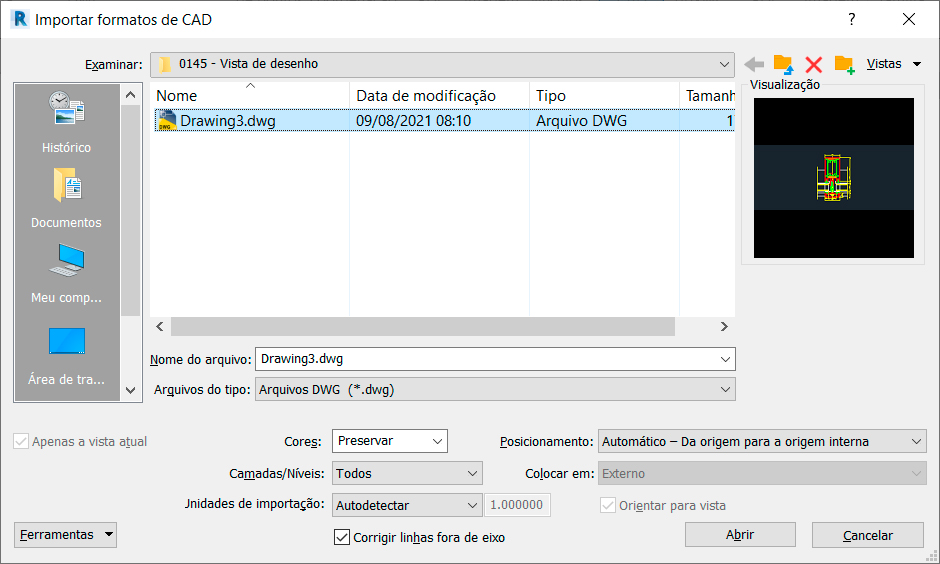Click the red X delete icon
Screen dimensions: 940x564
pos(814,64)
